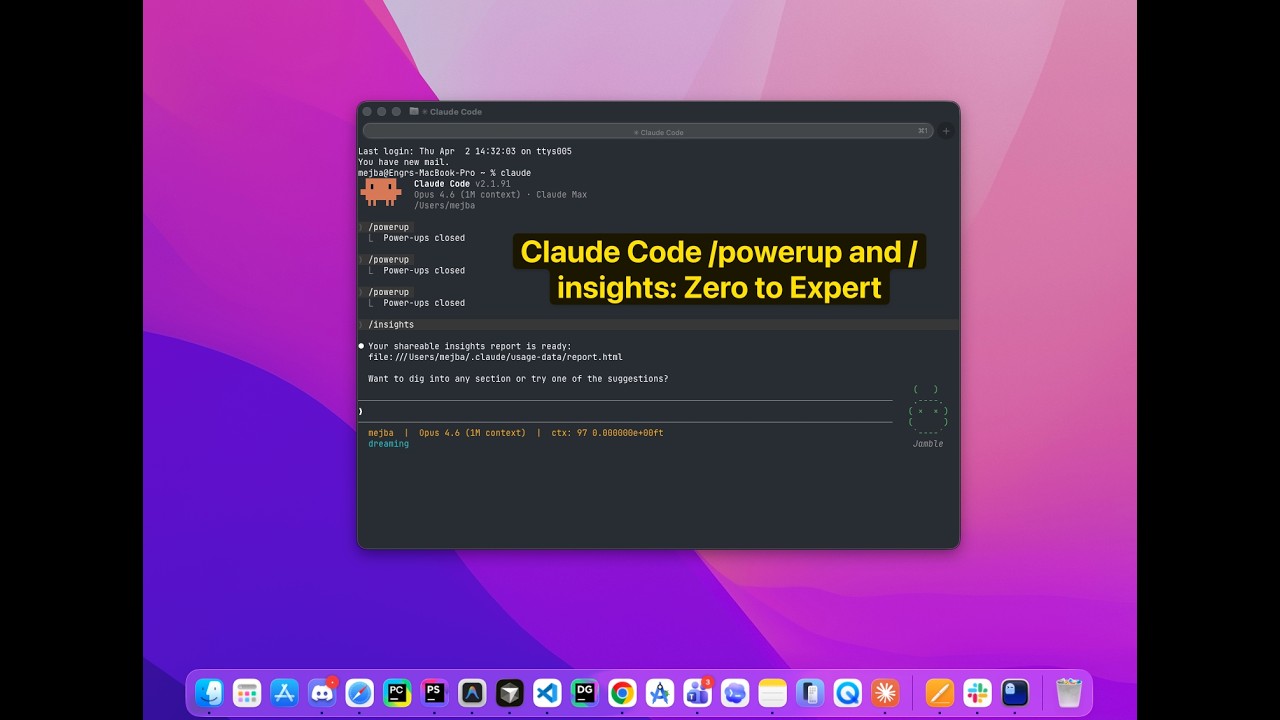Open the Claude app (orange burst) in Dock

(x=885, y=692)
